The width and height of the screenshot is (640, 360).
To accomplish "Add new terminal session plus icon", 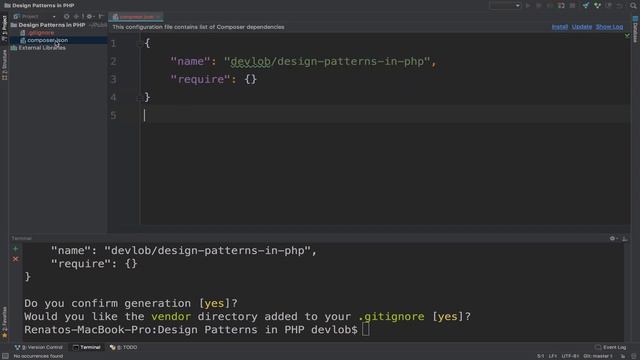I will (x=16, y=249).
